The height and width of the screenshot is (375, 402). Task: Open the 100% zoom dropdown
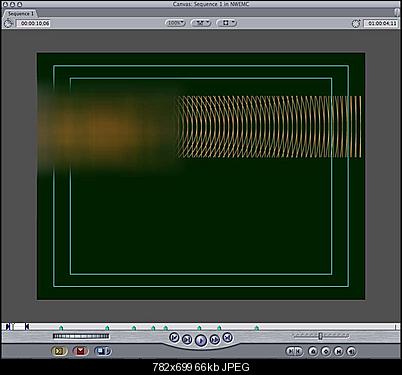tap(175, 23)
